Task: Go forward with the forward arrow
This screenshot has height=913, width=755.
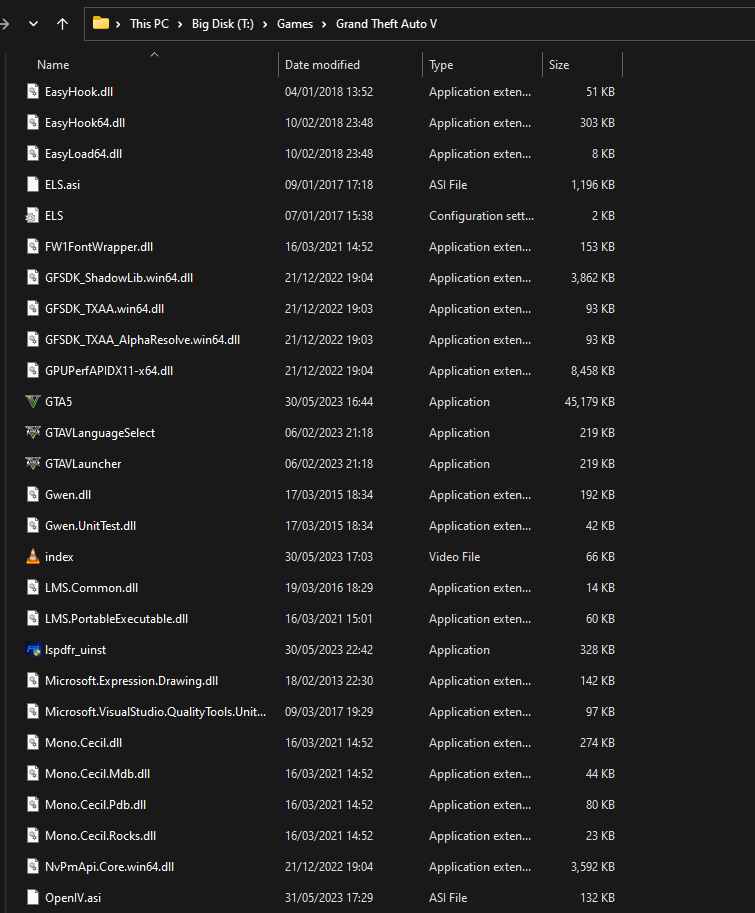Action: 5,24
